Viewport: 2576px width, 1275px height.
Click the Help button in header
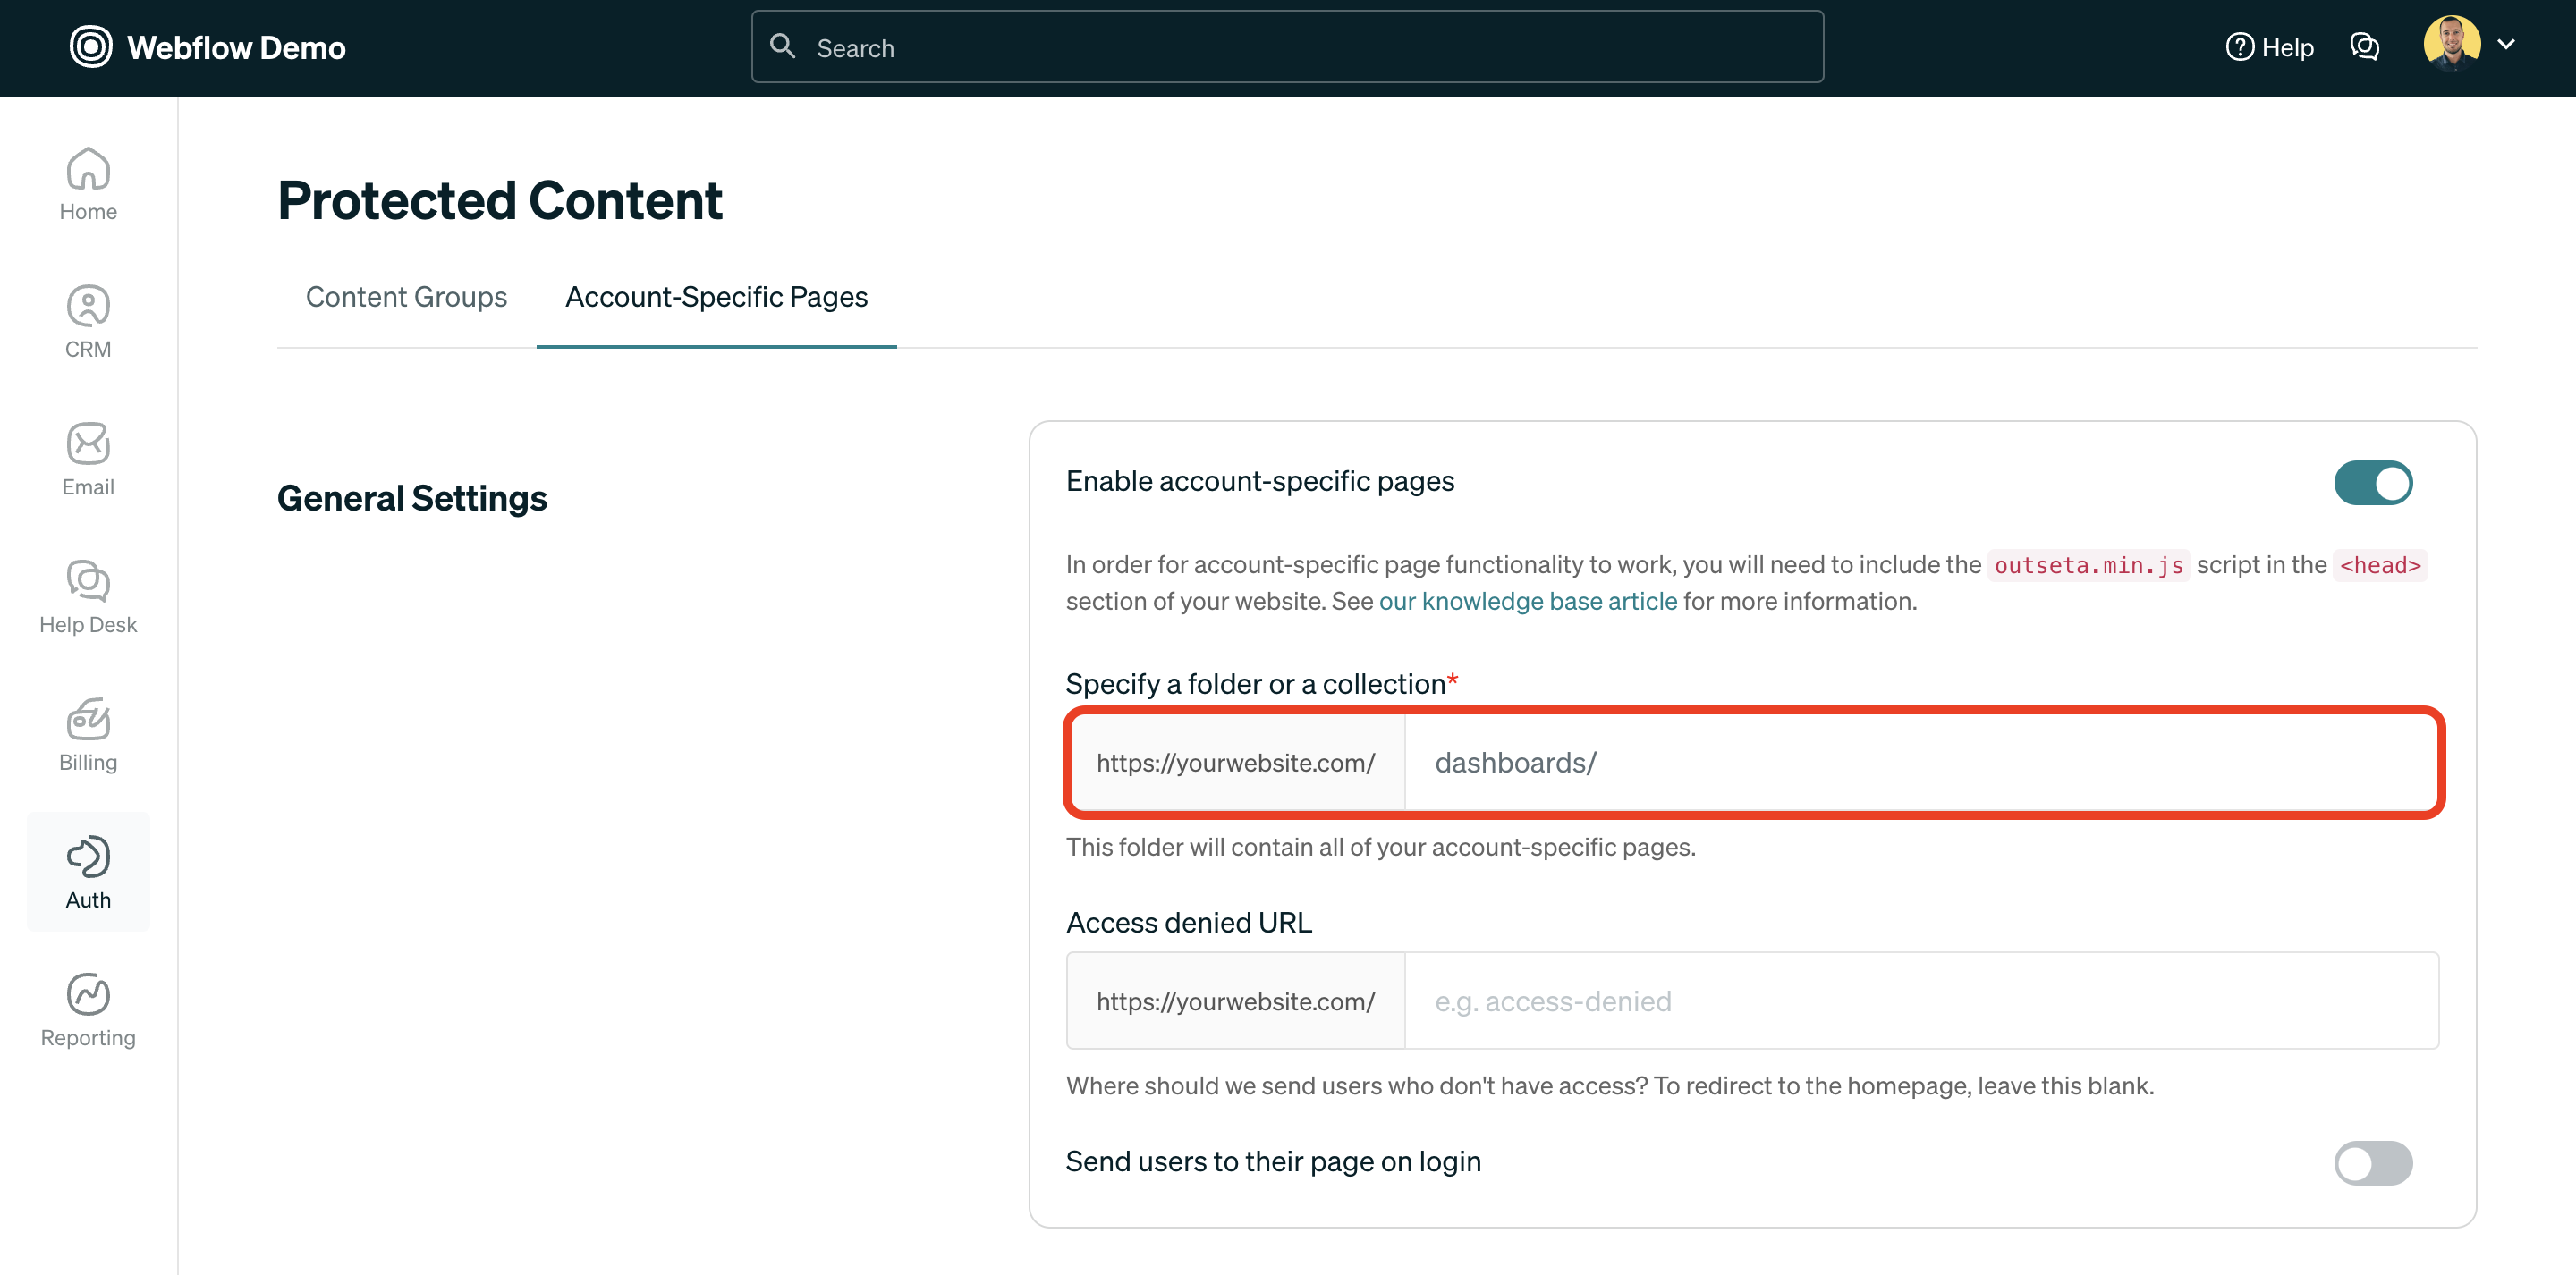tap(2270, 47)
